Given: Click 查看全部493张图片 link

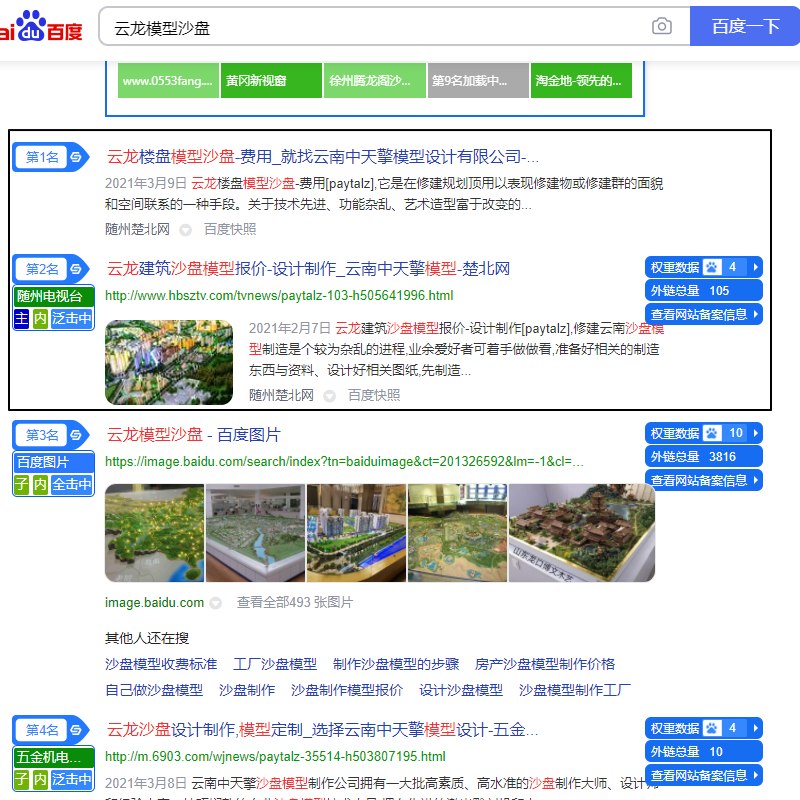Looking at the screenshot, I should 294,602.
